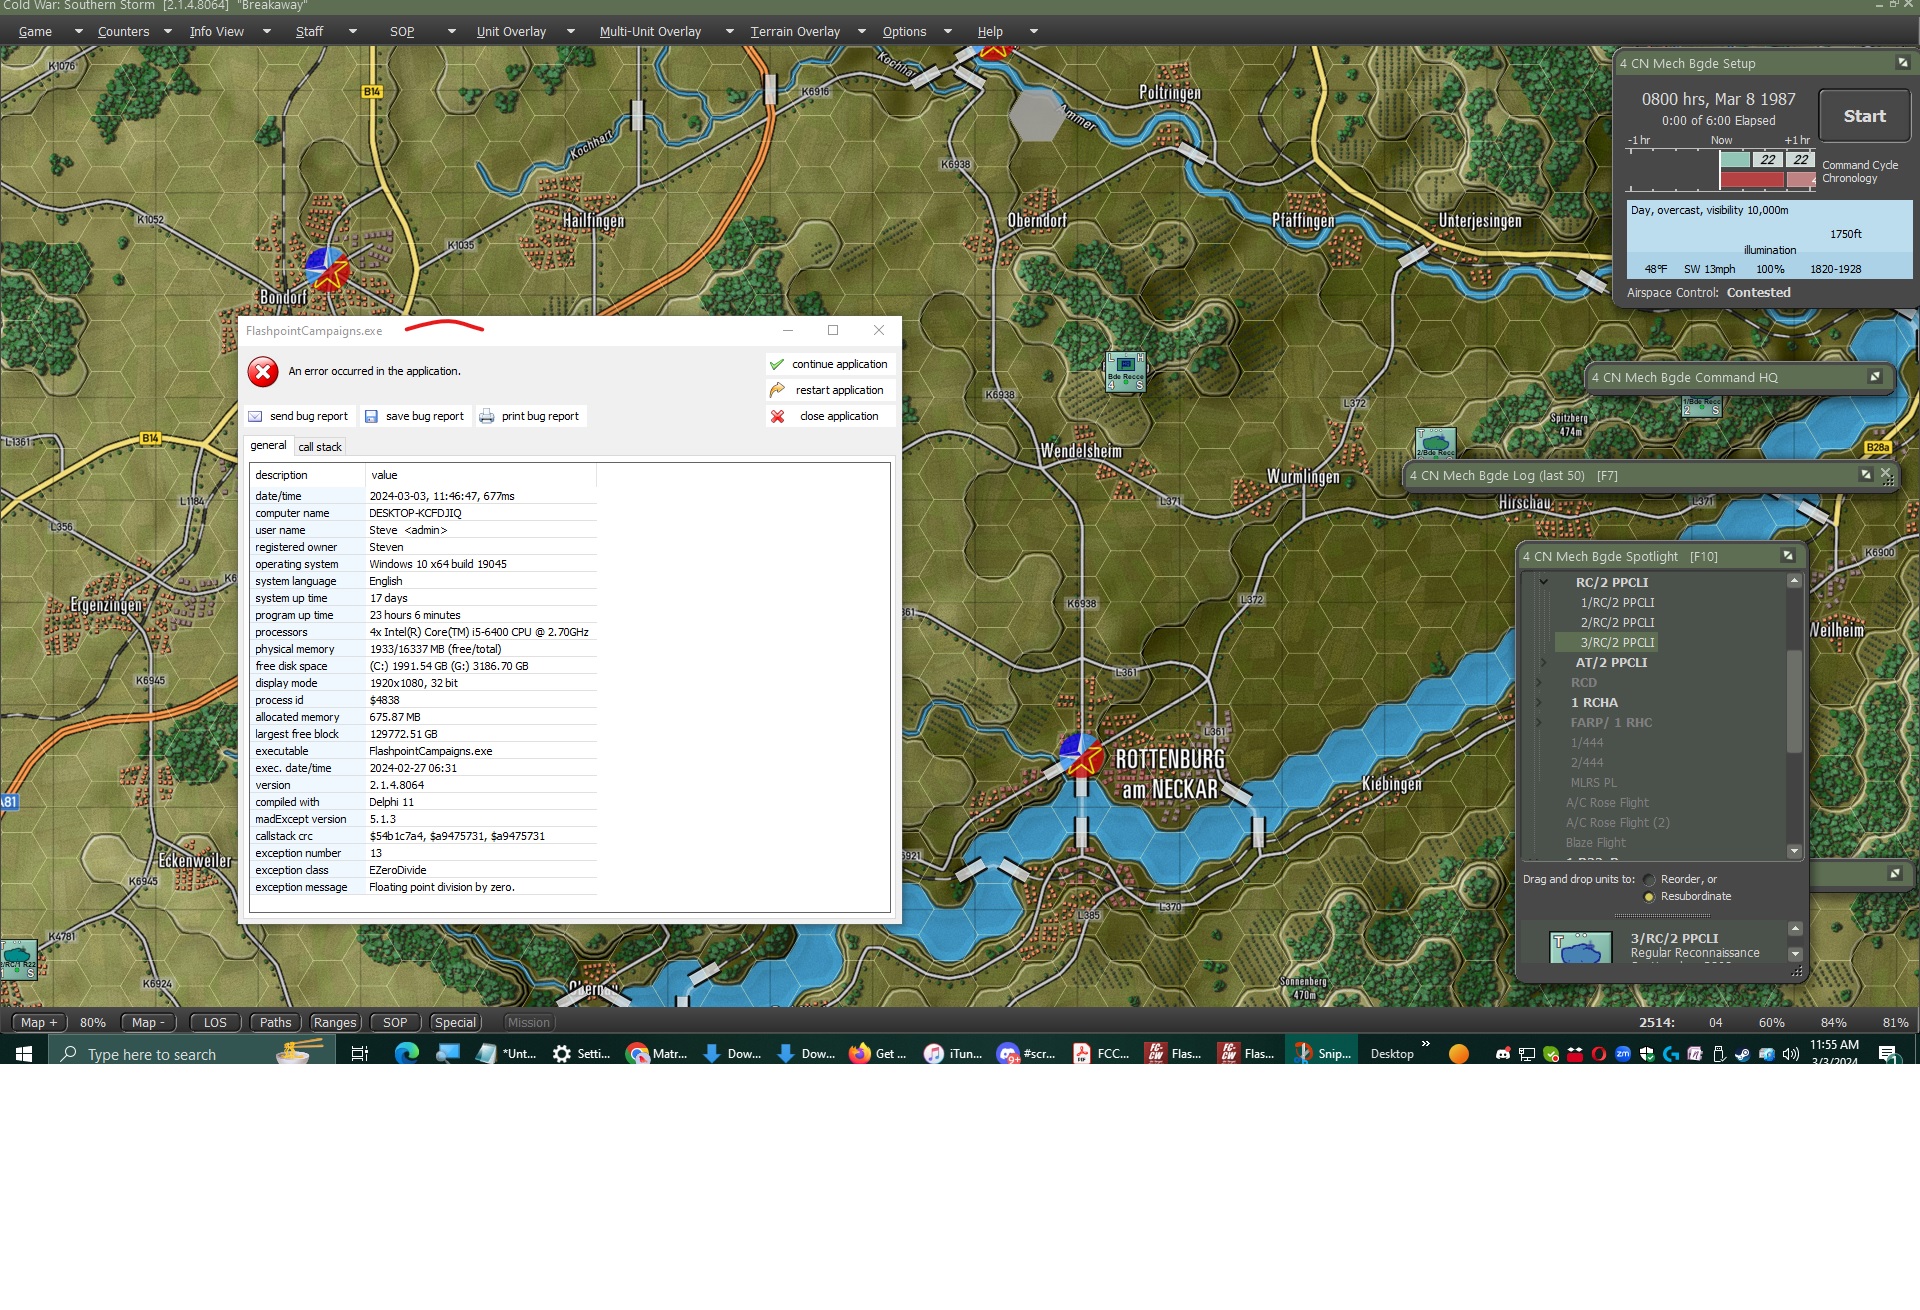
Task: Click the green Command Cycle bar
Action: 1735,160
